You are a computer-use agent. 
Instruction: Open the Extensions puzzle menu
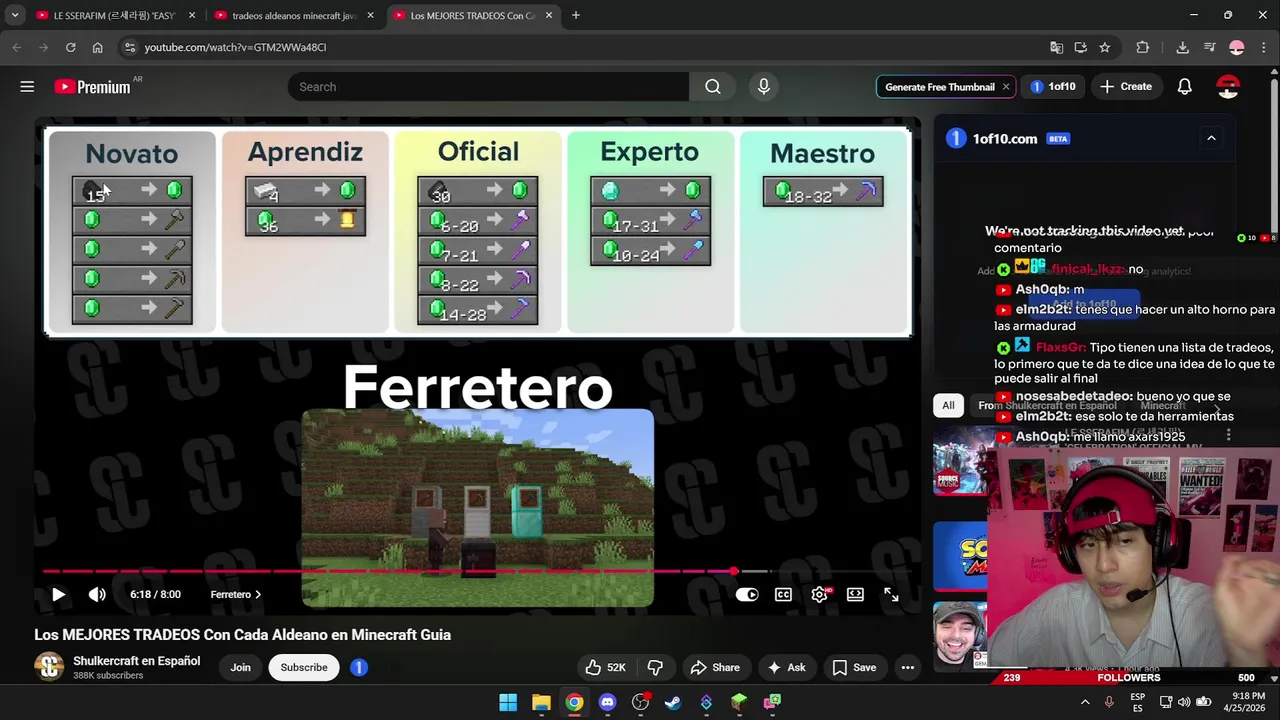(x=1142, y=47)
